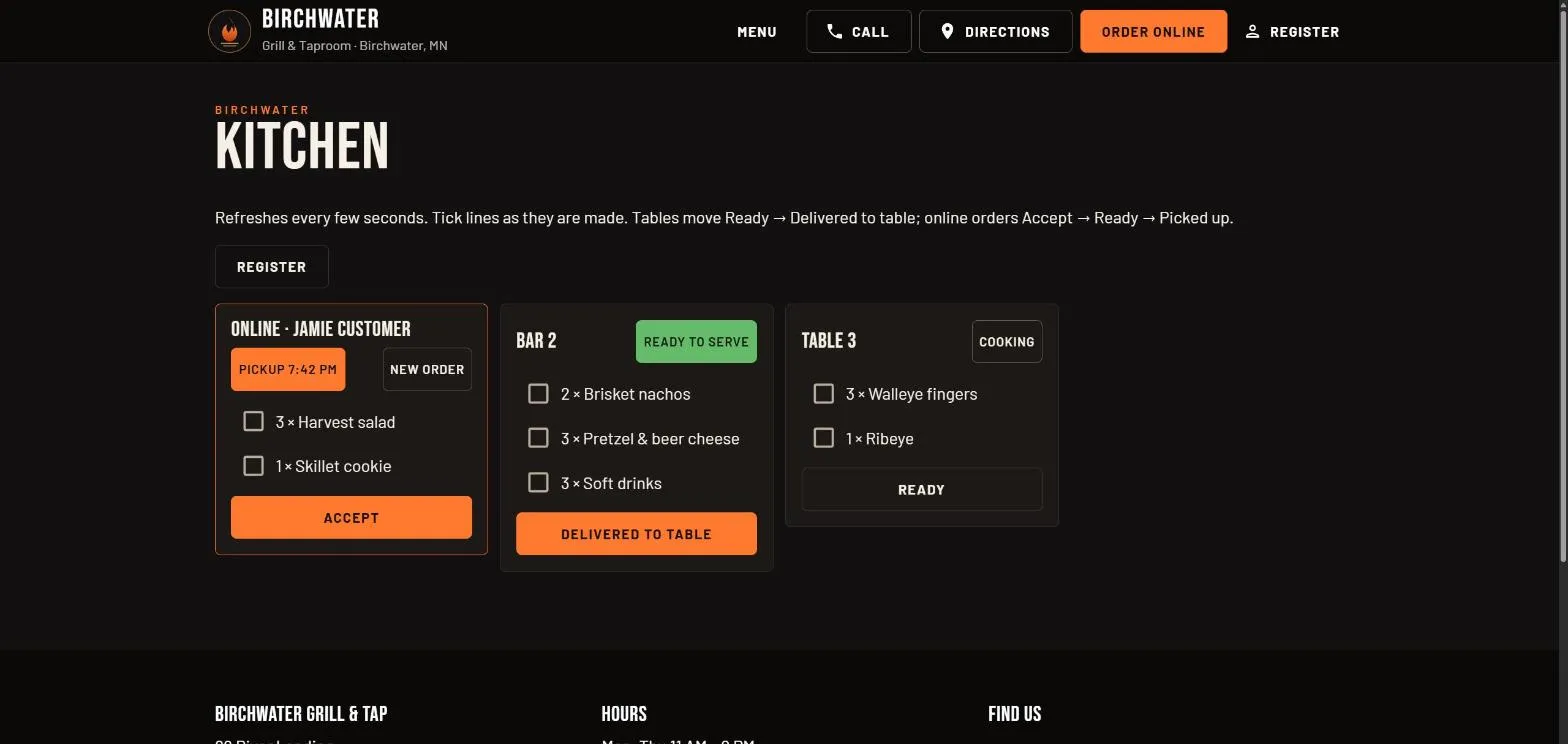Screen dimensions: 1568x744
Task: Mark the Ribeye line as made
Action: click(823, 437)
